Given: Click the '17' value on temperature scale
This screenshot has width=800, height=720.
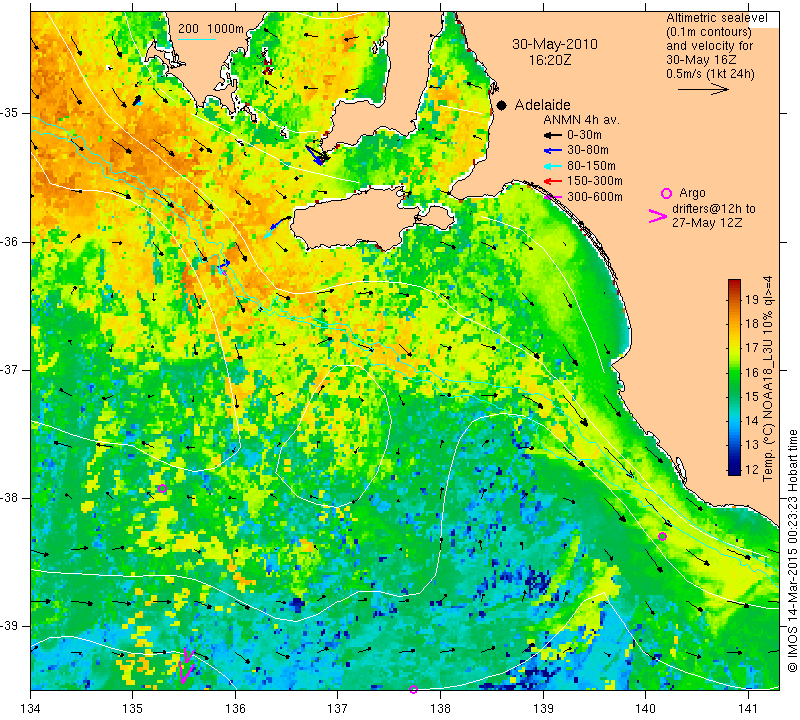Looking at the screenshot, I should 752,348.
